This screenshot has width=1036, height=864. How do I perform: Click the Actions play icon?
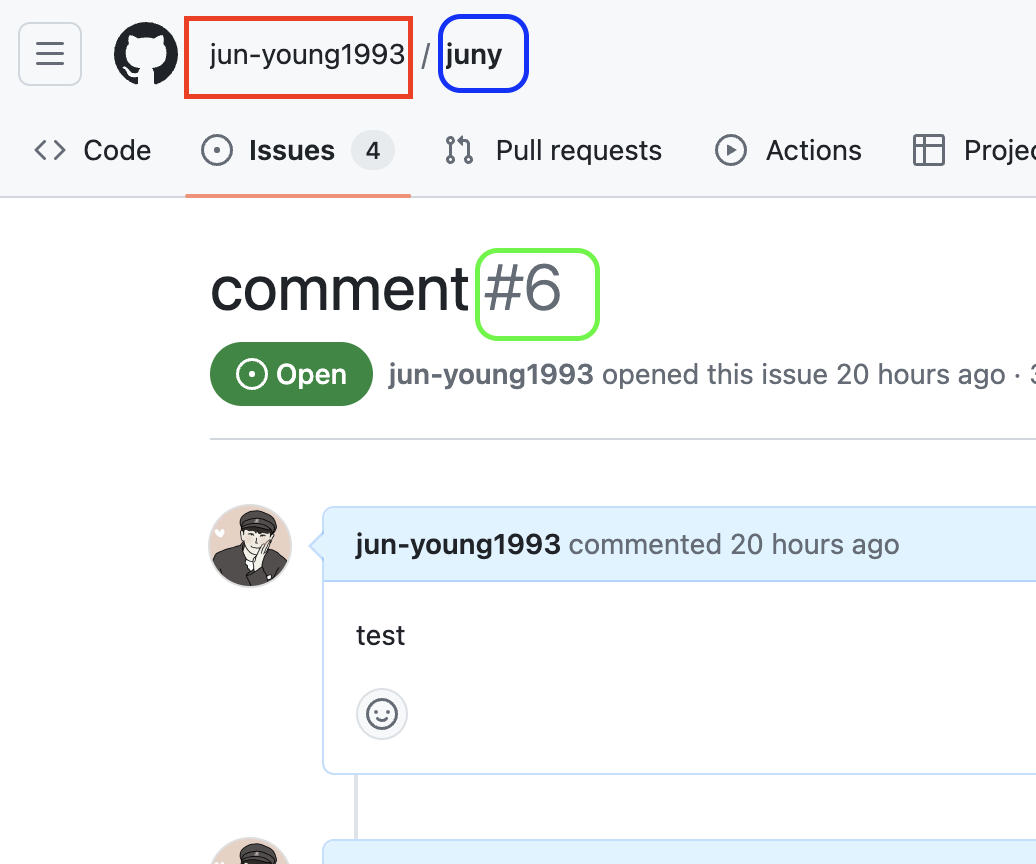pos(731,150)
